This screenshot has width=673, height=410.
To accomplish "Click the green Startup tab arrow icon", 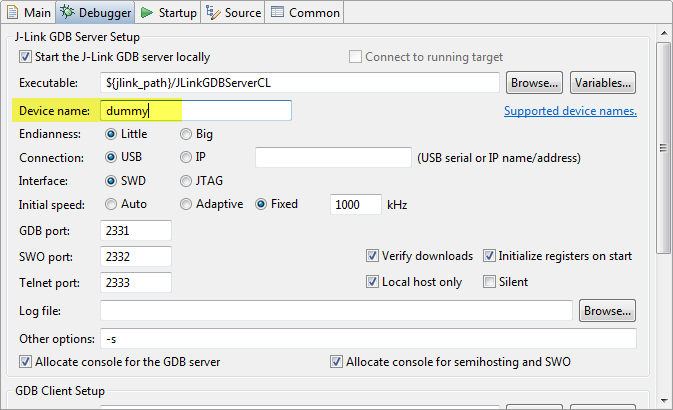I will click(146, 13).
